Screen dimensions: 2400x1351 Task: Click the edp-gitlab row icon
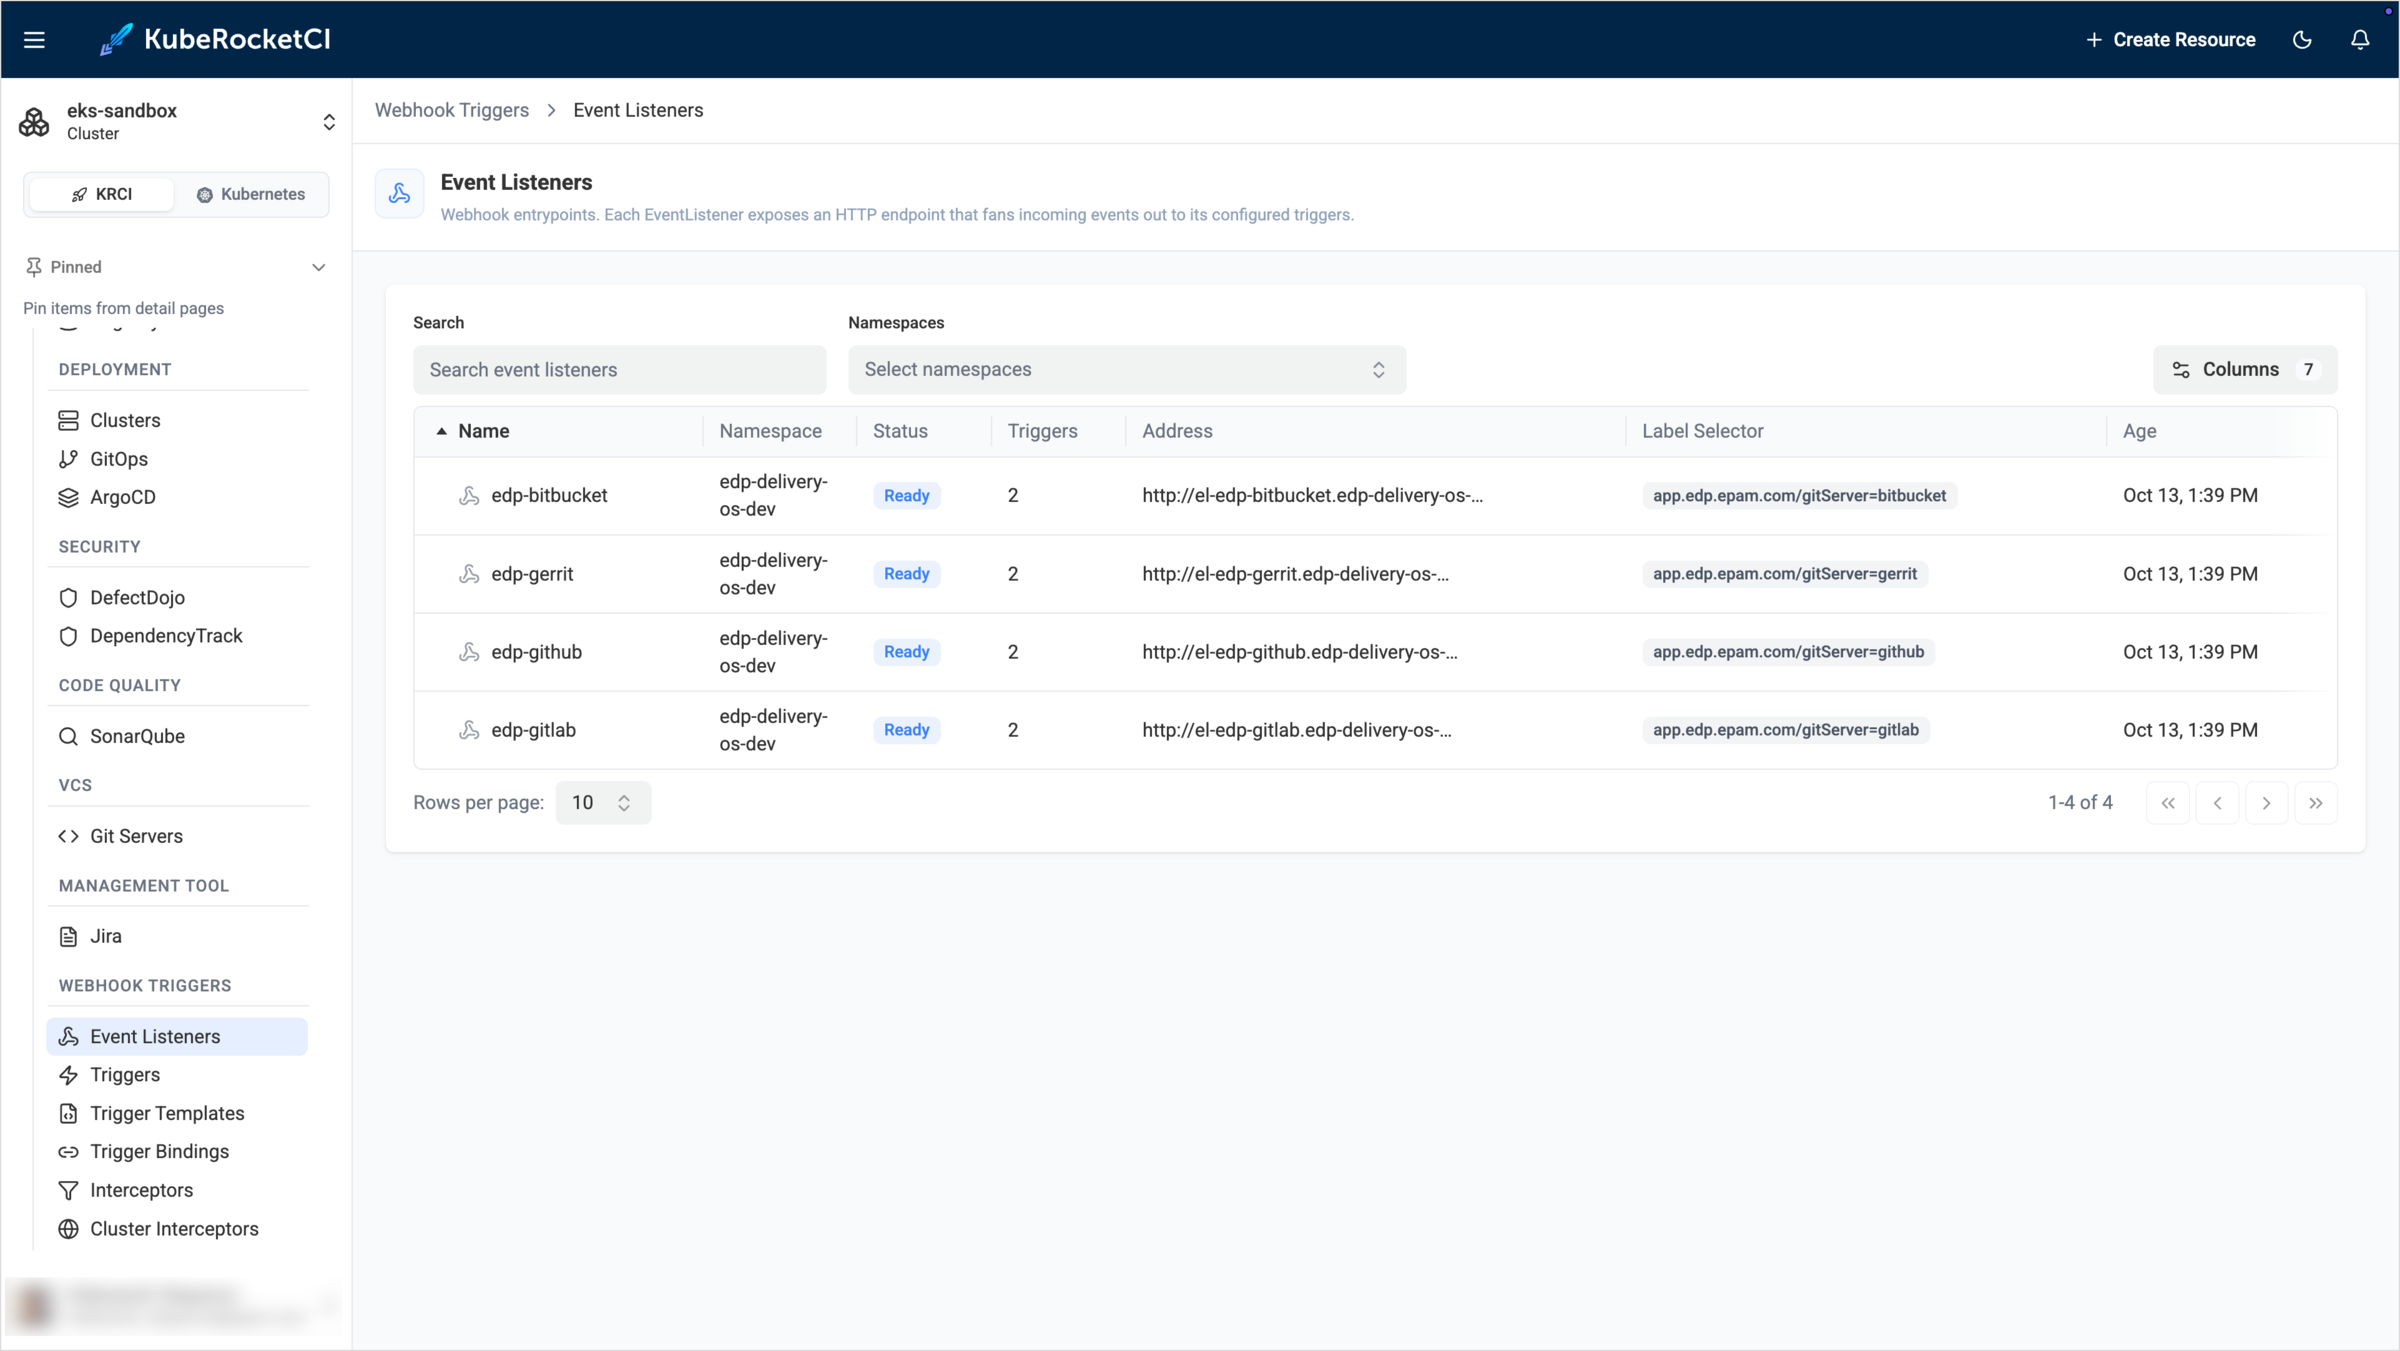(469, 730)
